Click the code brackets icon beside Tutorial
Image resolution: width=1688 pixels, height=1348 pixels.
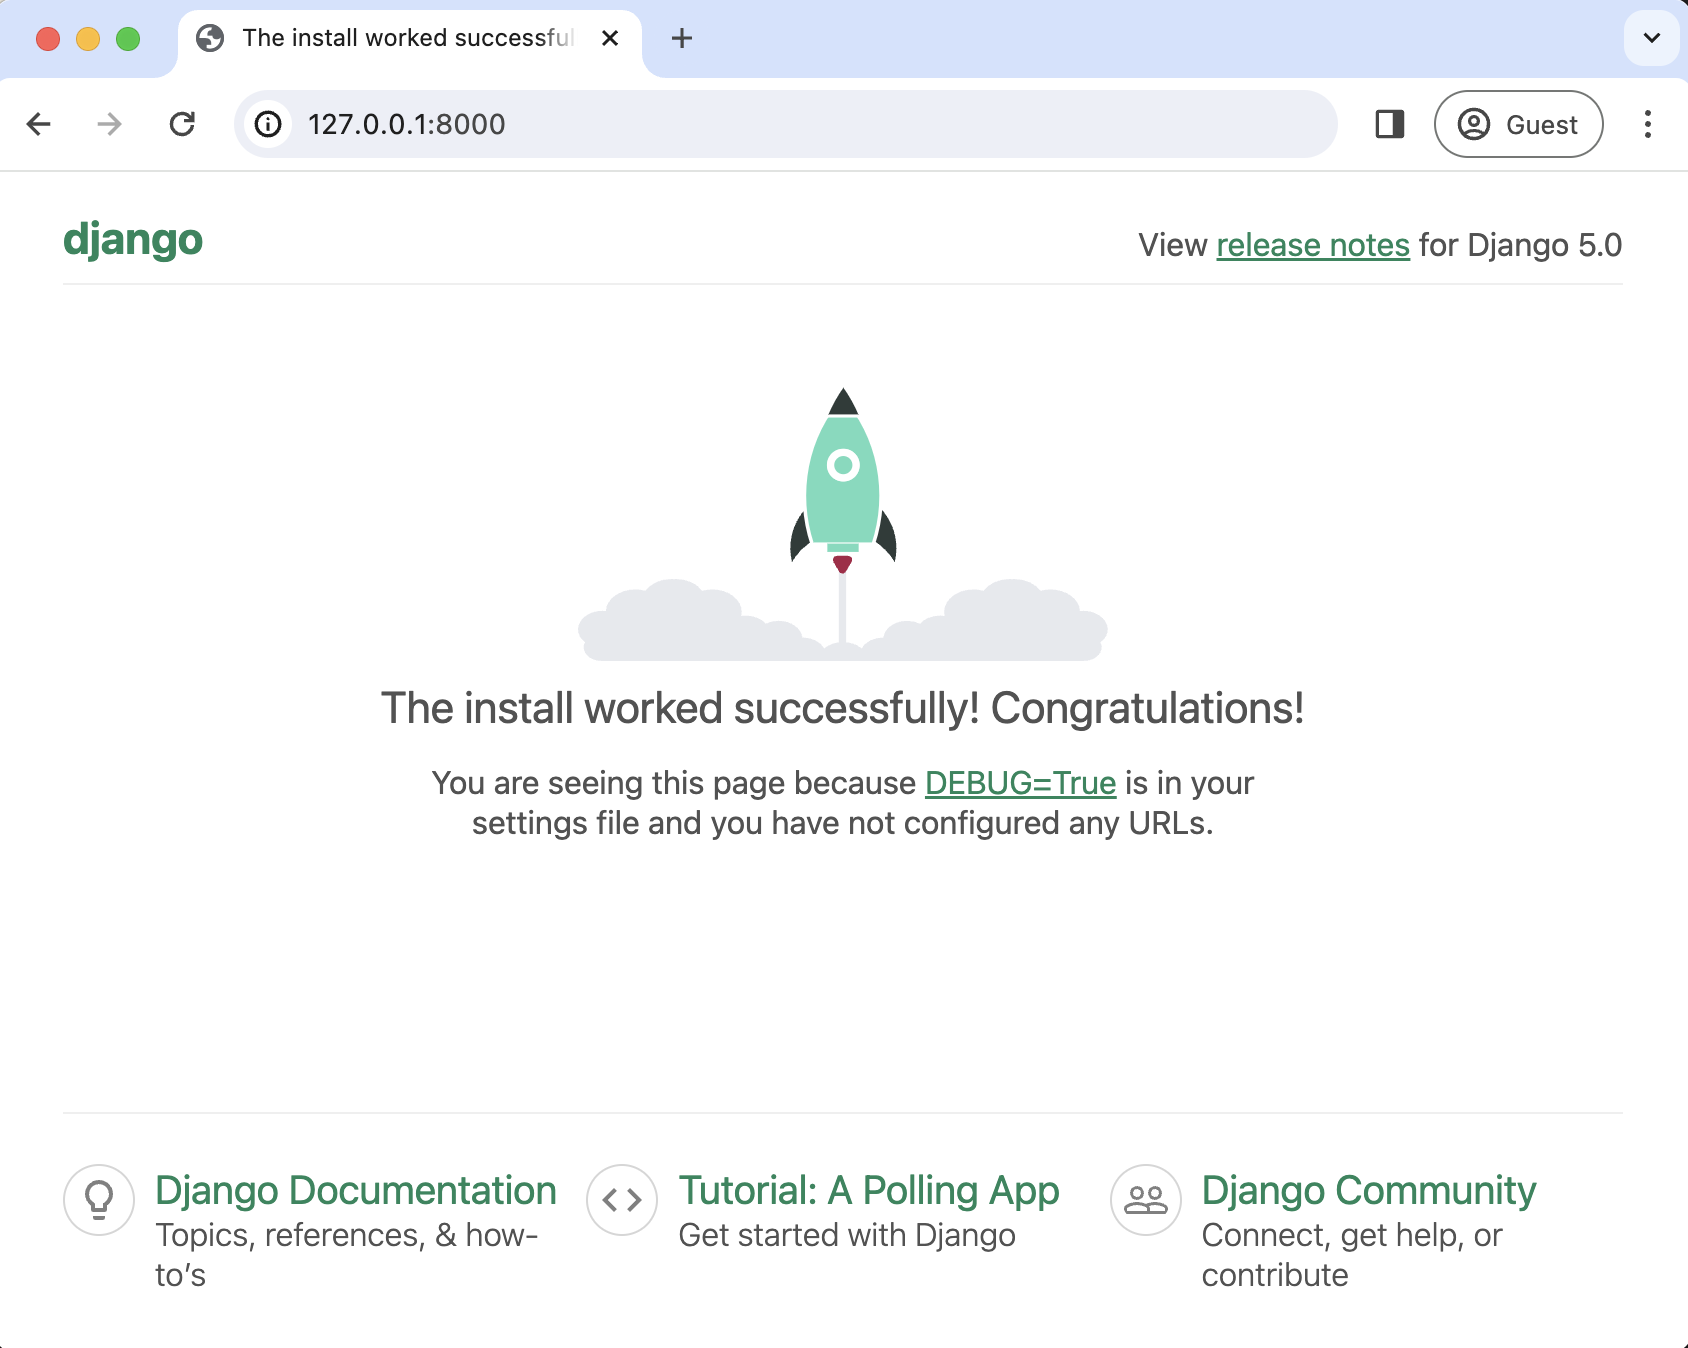coord(621,1199)
